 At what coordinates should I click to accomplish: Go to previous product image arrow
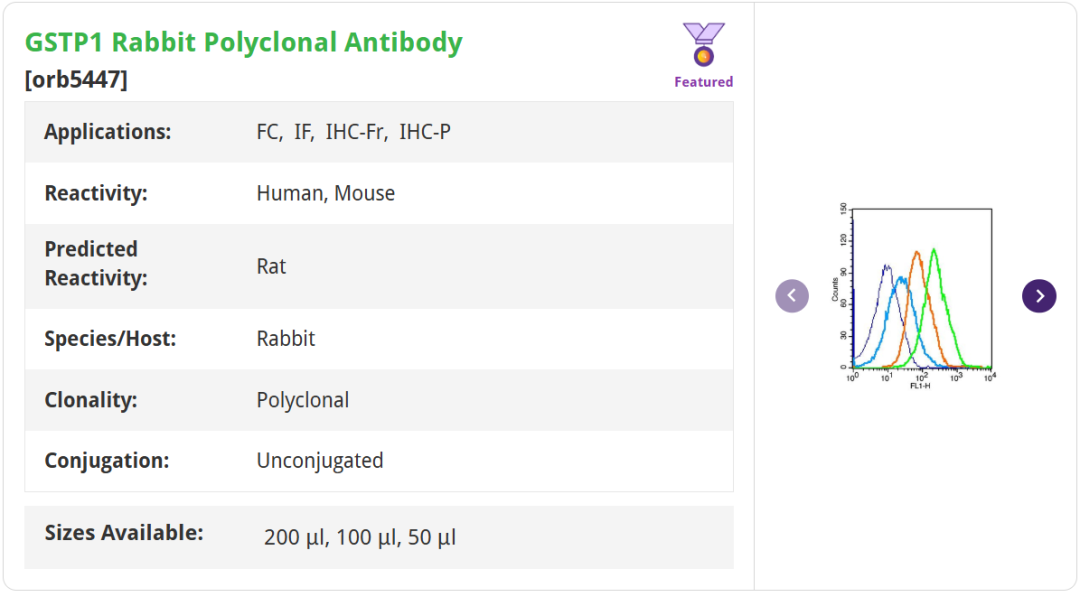(792, 296)
